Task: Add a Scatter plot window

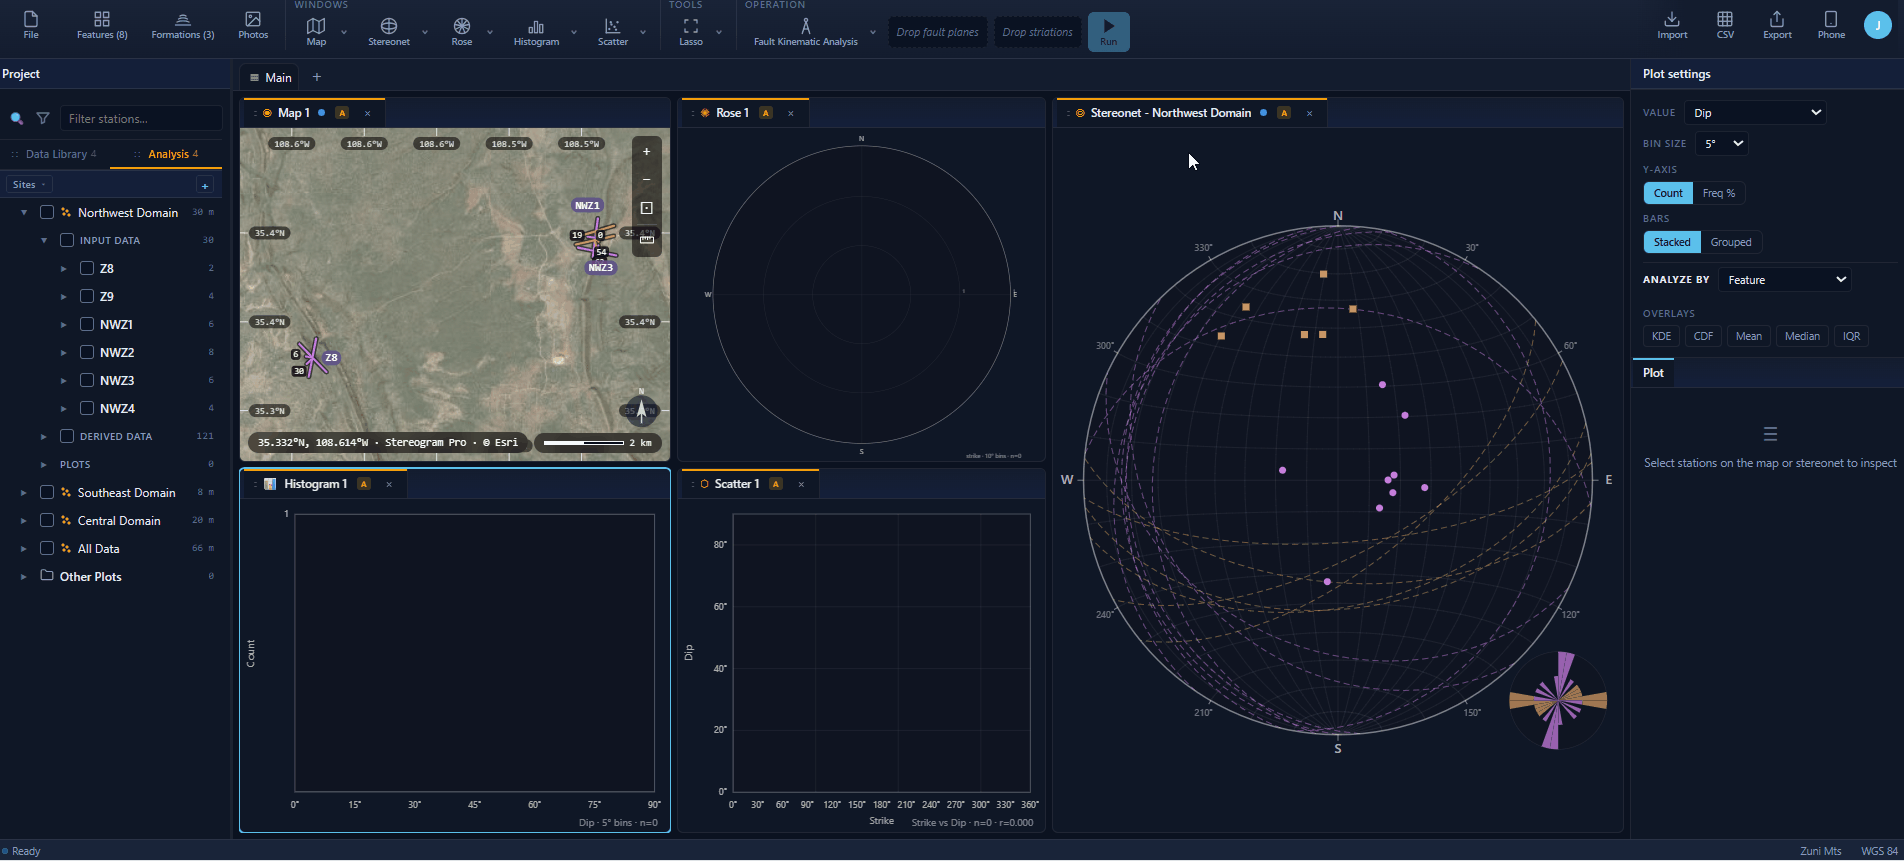Action: (x=613, y=32)
